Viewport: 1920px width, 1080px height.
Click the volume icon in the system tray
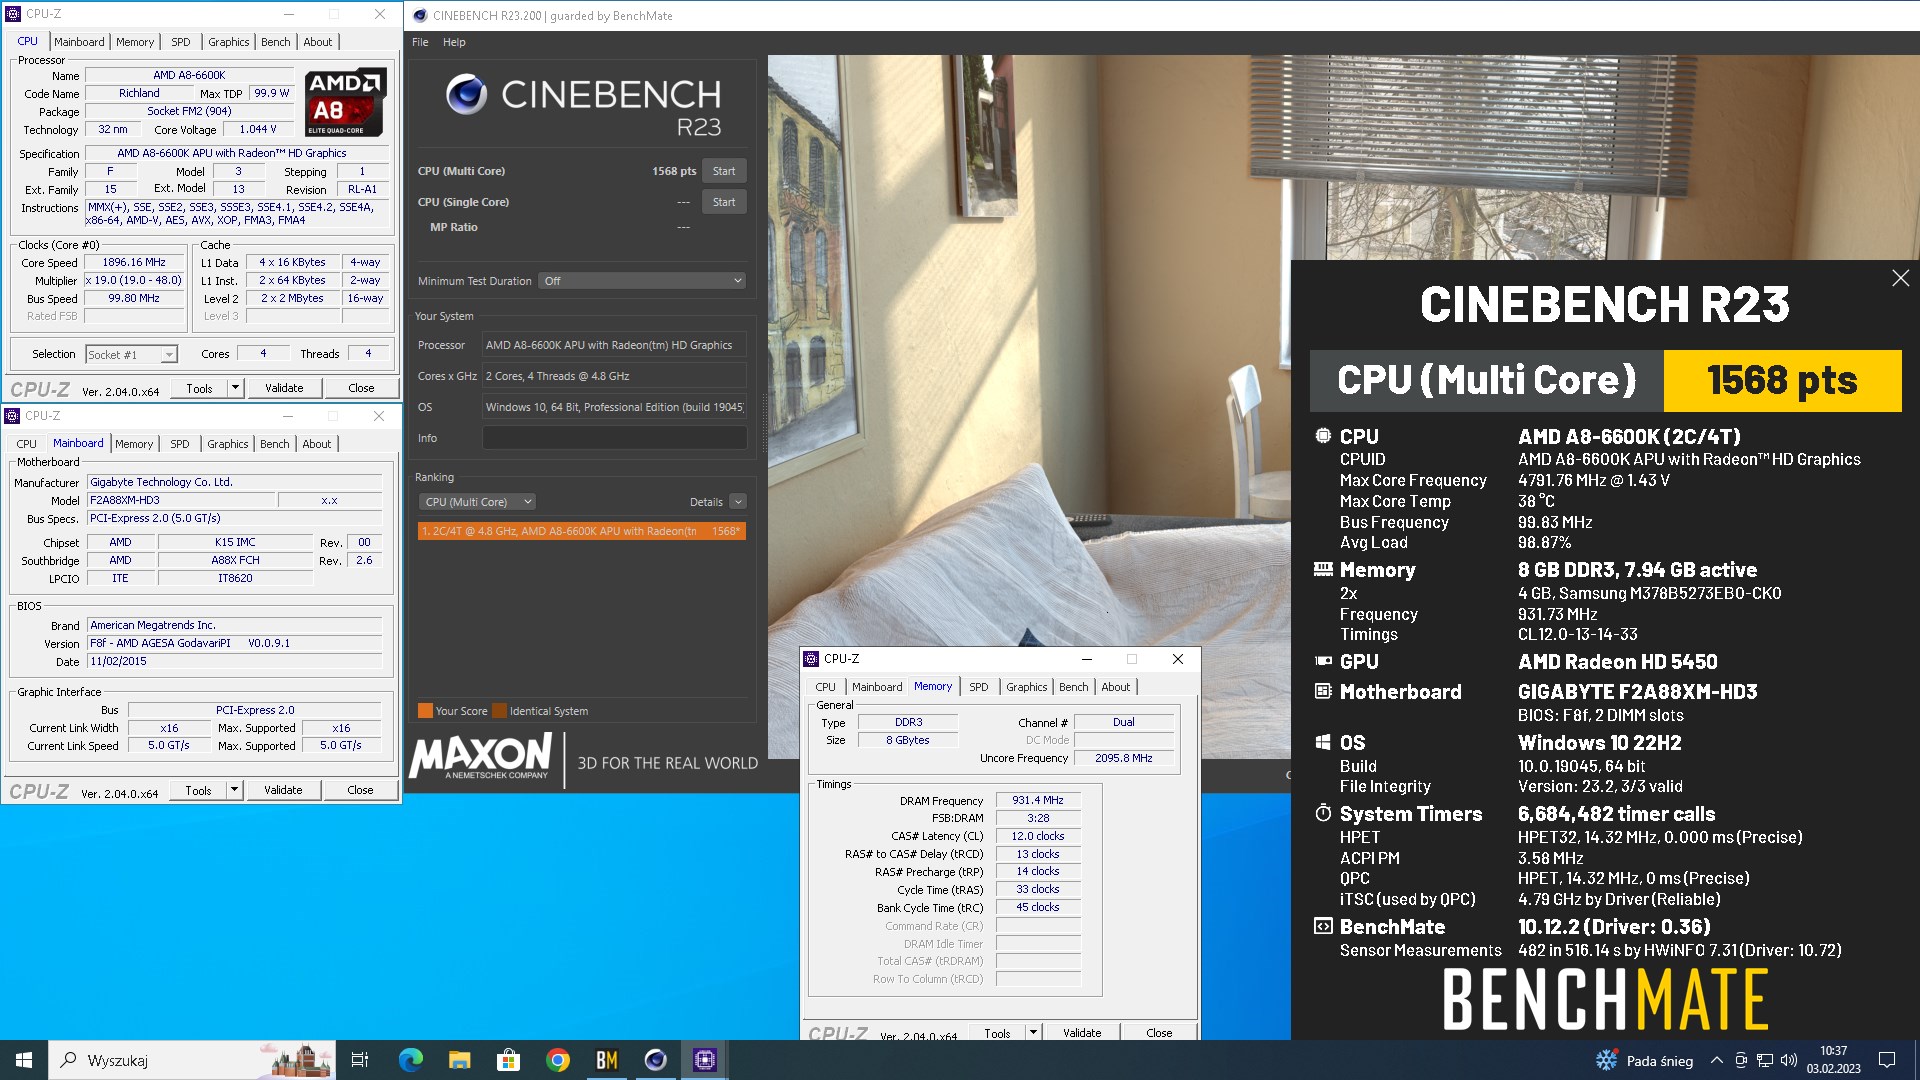click(x=1789, y=1060)
